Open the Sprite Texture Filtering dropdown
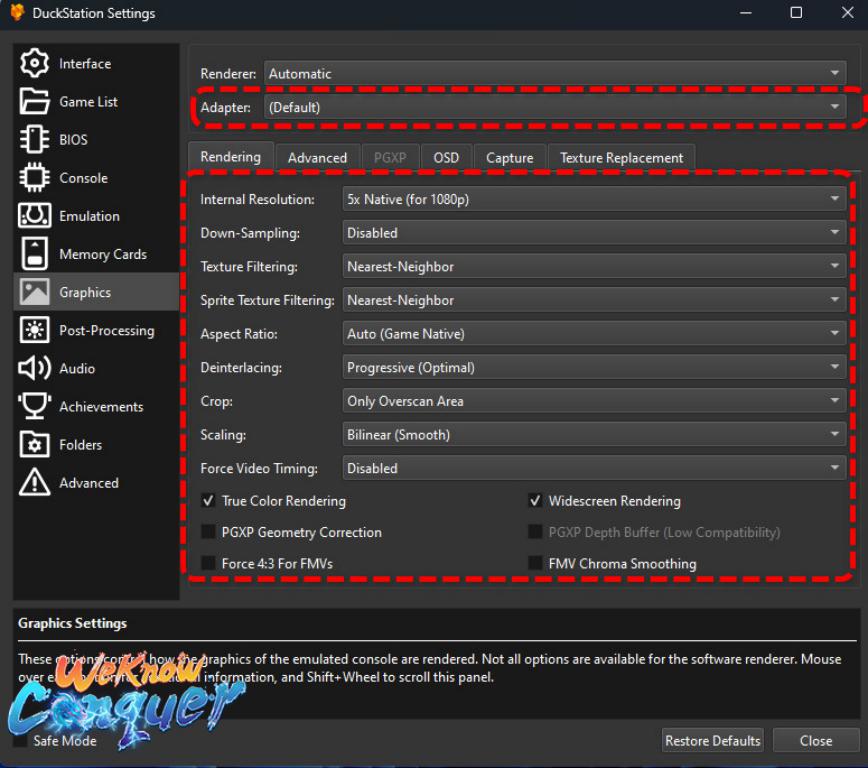This screenshot has width=868, height=768. click(x=594, y=300)
